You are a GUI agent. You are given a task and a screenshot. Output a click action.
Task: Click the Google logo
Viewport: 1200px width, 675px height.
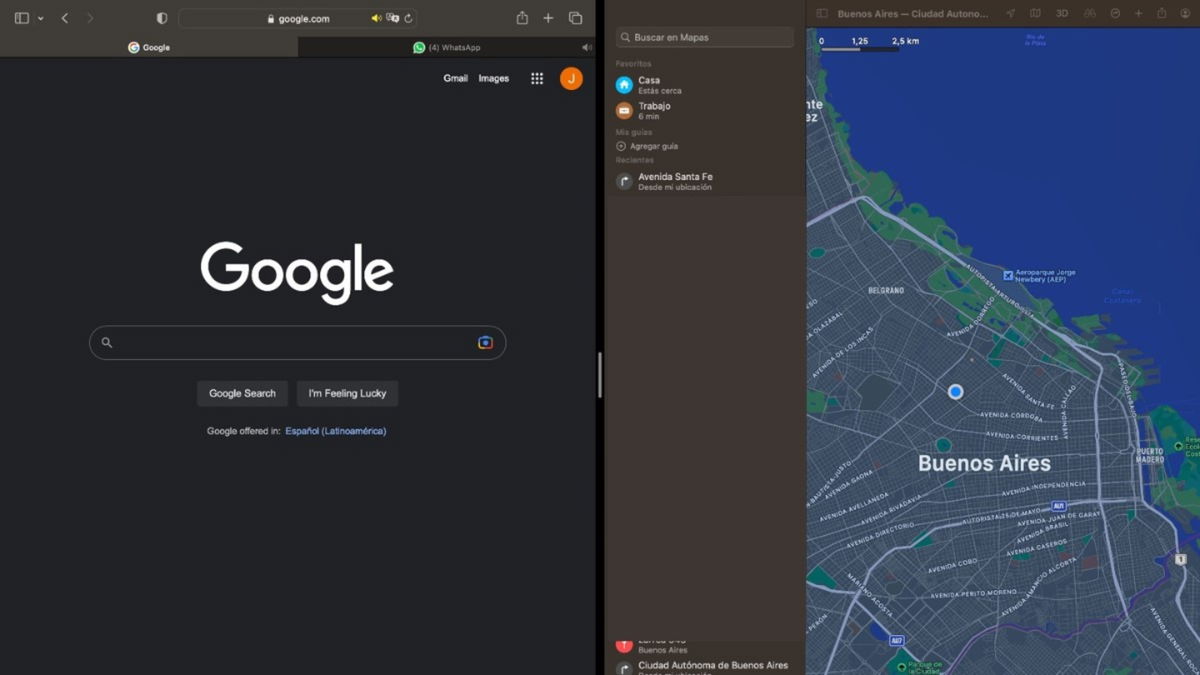coord(297,271)
